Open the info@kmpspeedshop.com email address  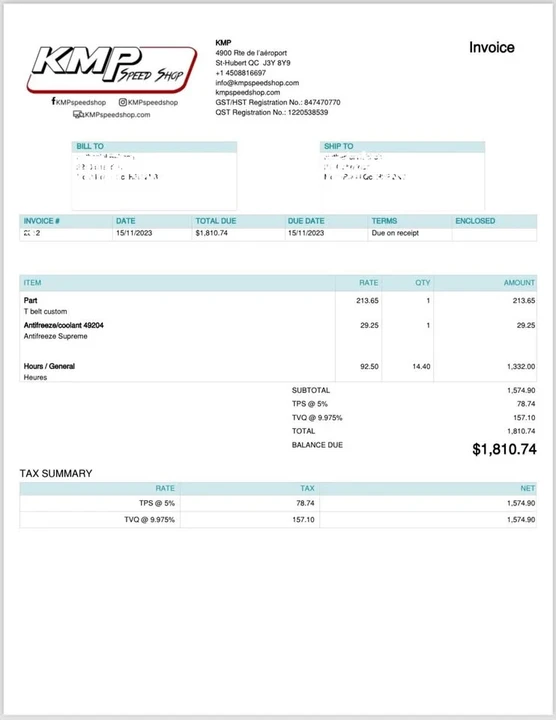pos(257,83)
